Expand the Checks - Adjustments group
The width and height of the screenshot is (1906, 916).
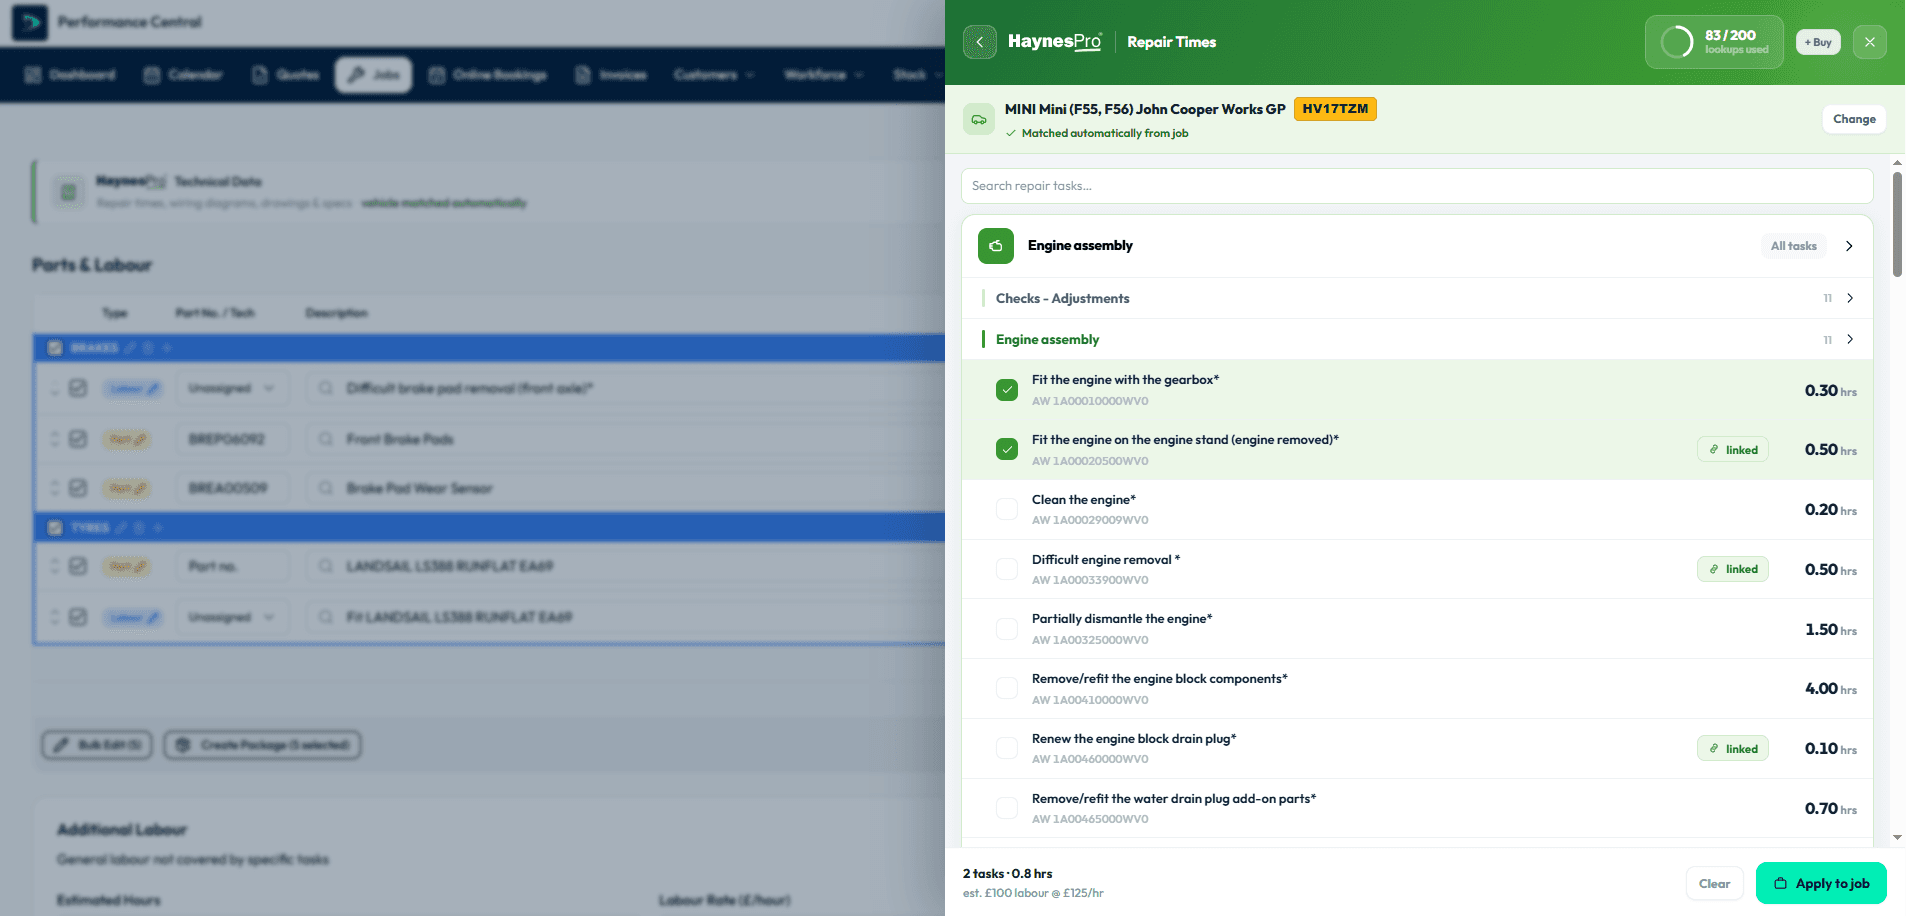[x=1417, y=298]
